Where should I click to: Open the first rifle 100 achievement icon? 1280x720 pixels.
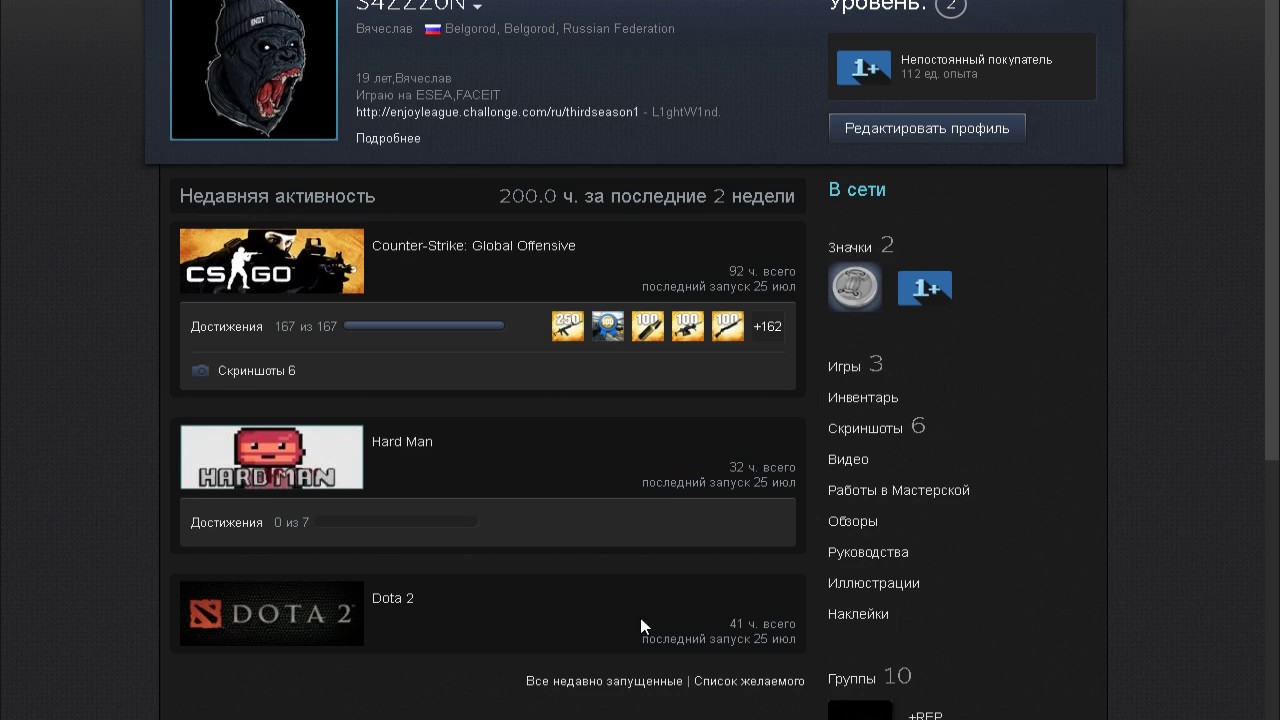648,326
